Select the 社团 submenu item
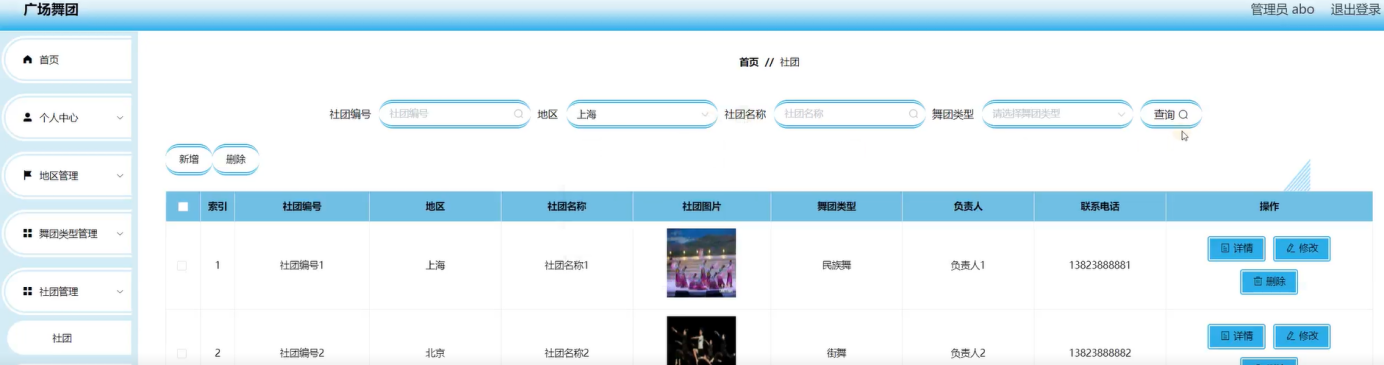Image resolution: width=1384 pixels, height=365 pixels. tap(69, 338)
